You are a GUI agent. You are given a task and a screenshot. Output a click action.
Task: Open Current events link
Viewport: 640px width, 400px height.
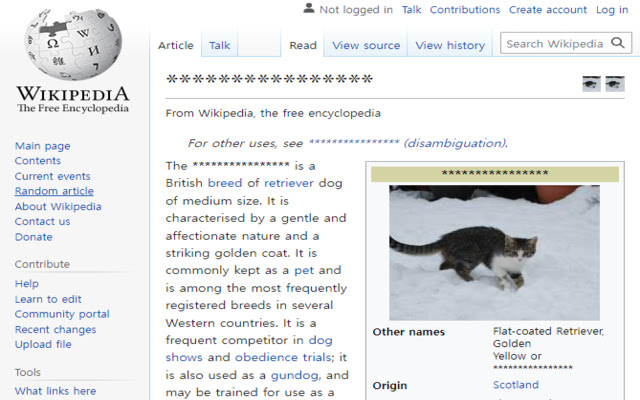53,176
